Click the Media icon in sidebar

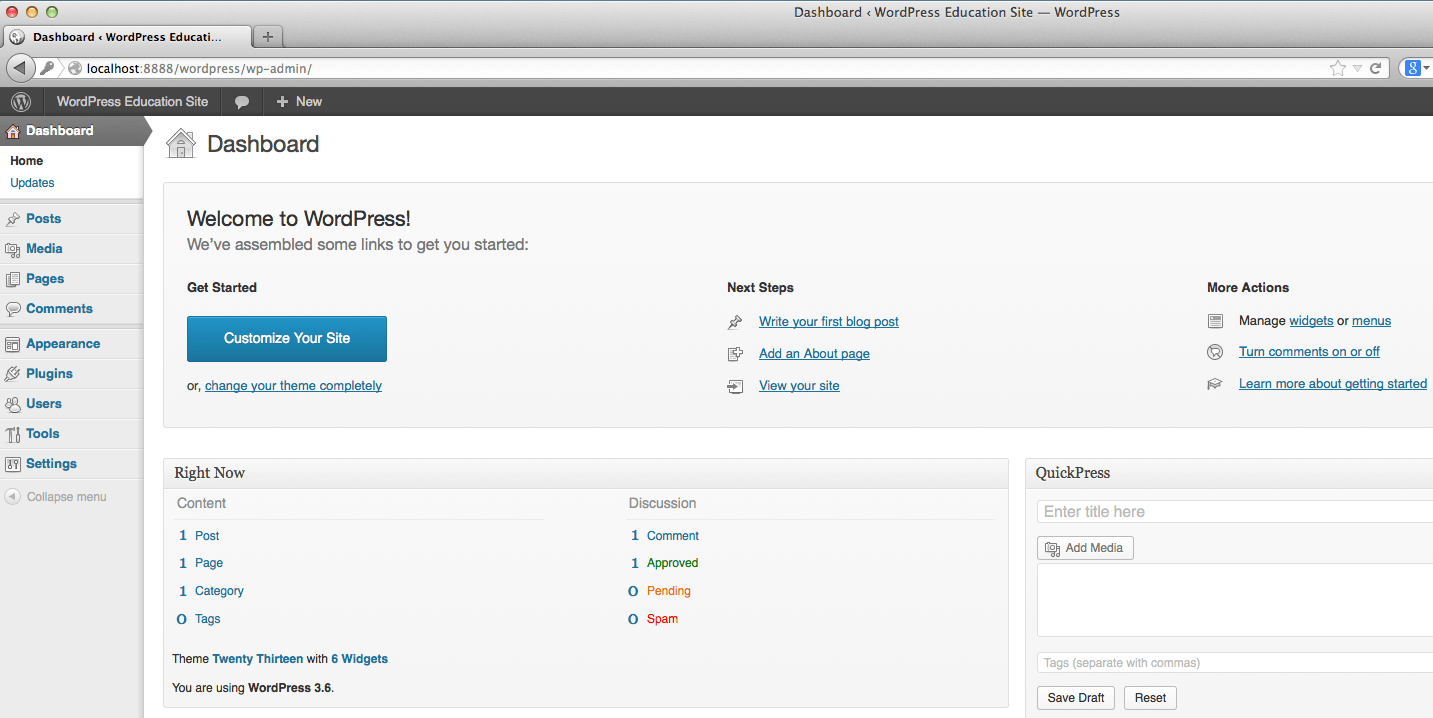pos(13,249)
